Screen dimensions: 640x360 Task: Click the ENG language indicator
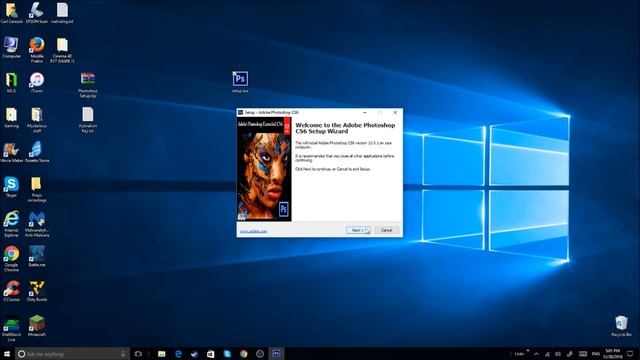coord(596,354)
